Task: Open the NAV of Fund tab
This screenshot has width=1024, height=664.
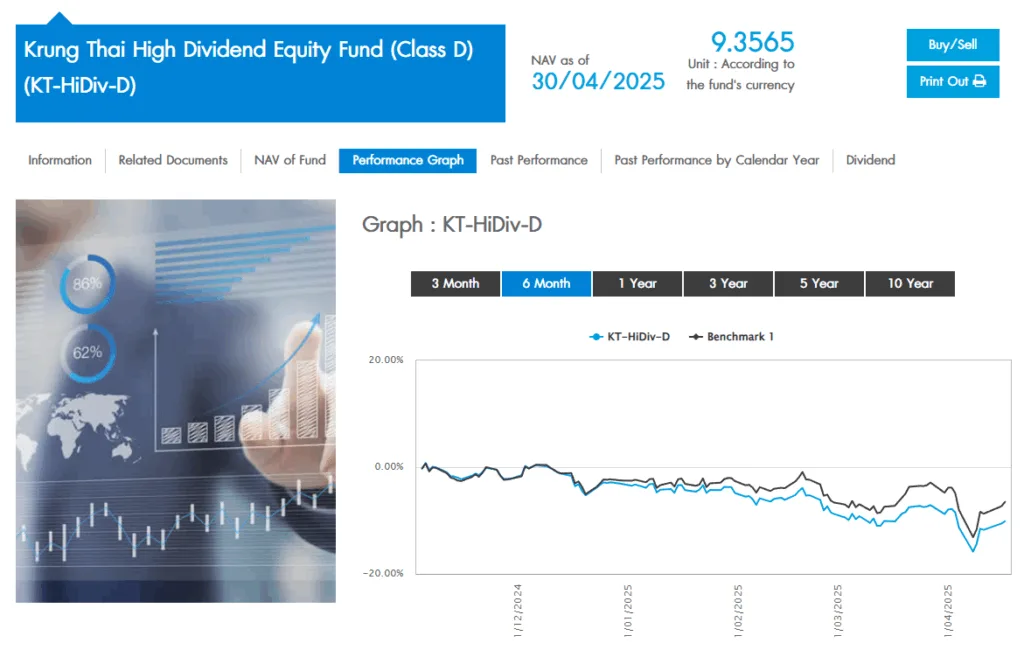Action: [290, 160]
